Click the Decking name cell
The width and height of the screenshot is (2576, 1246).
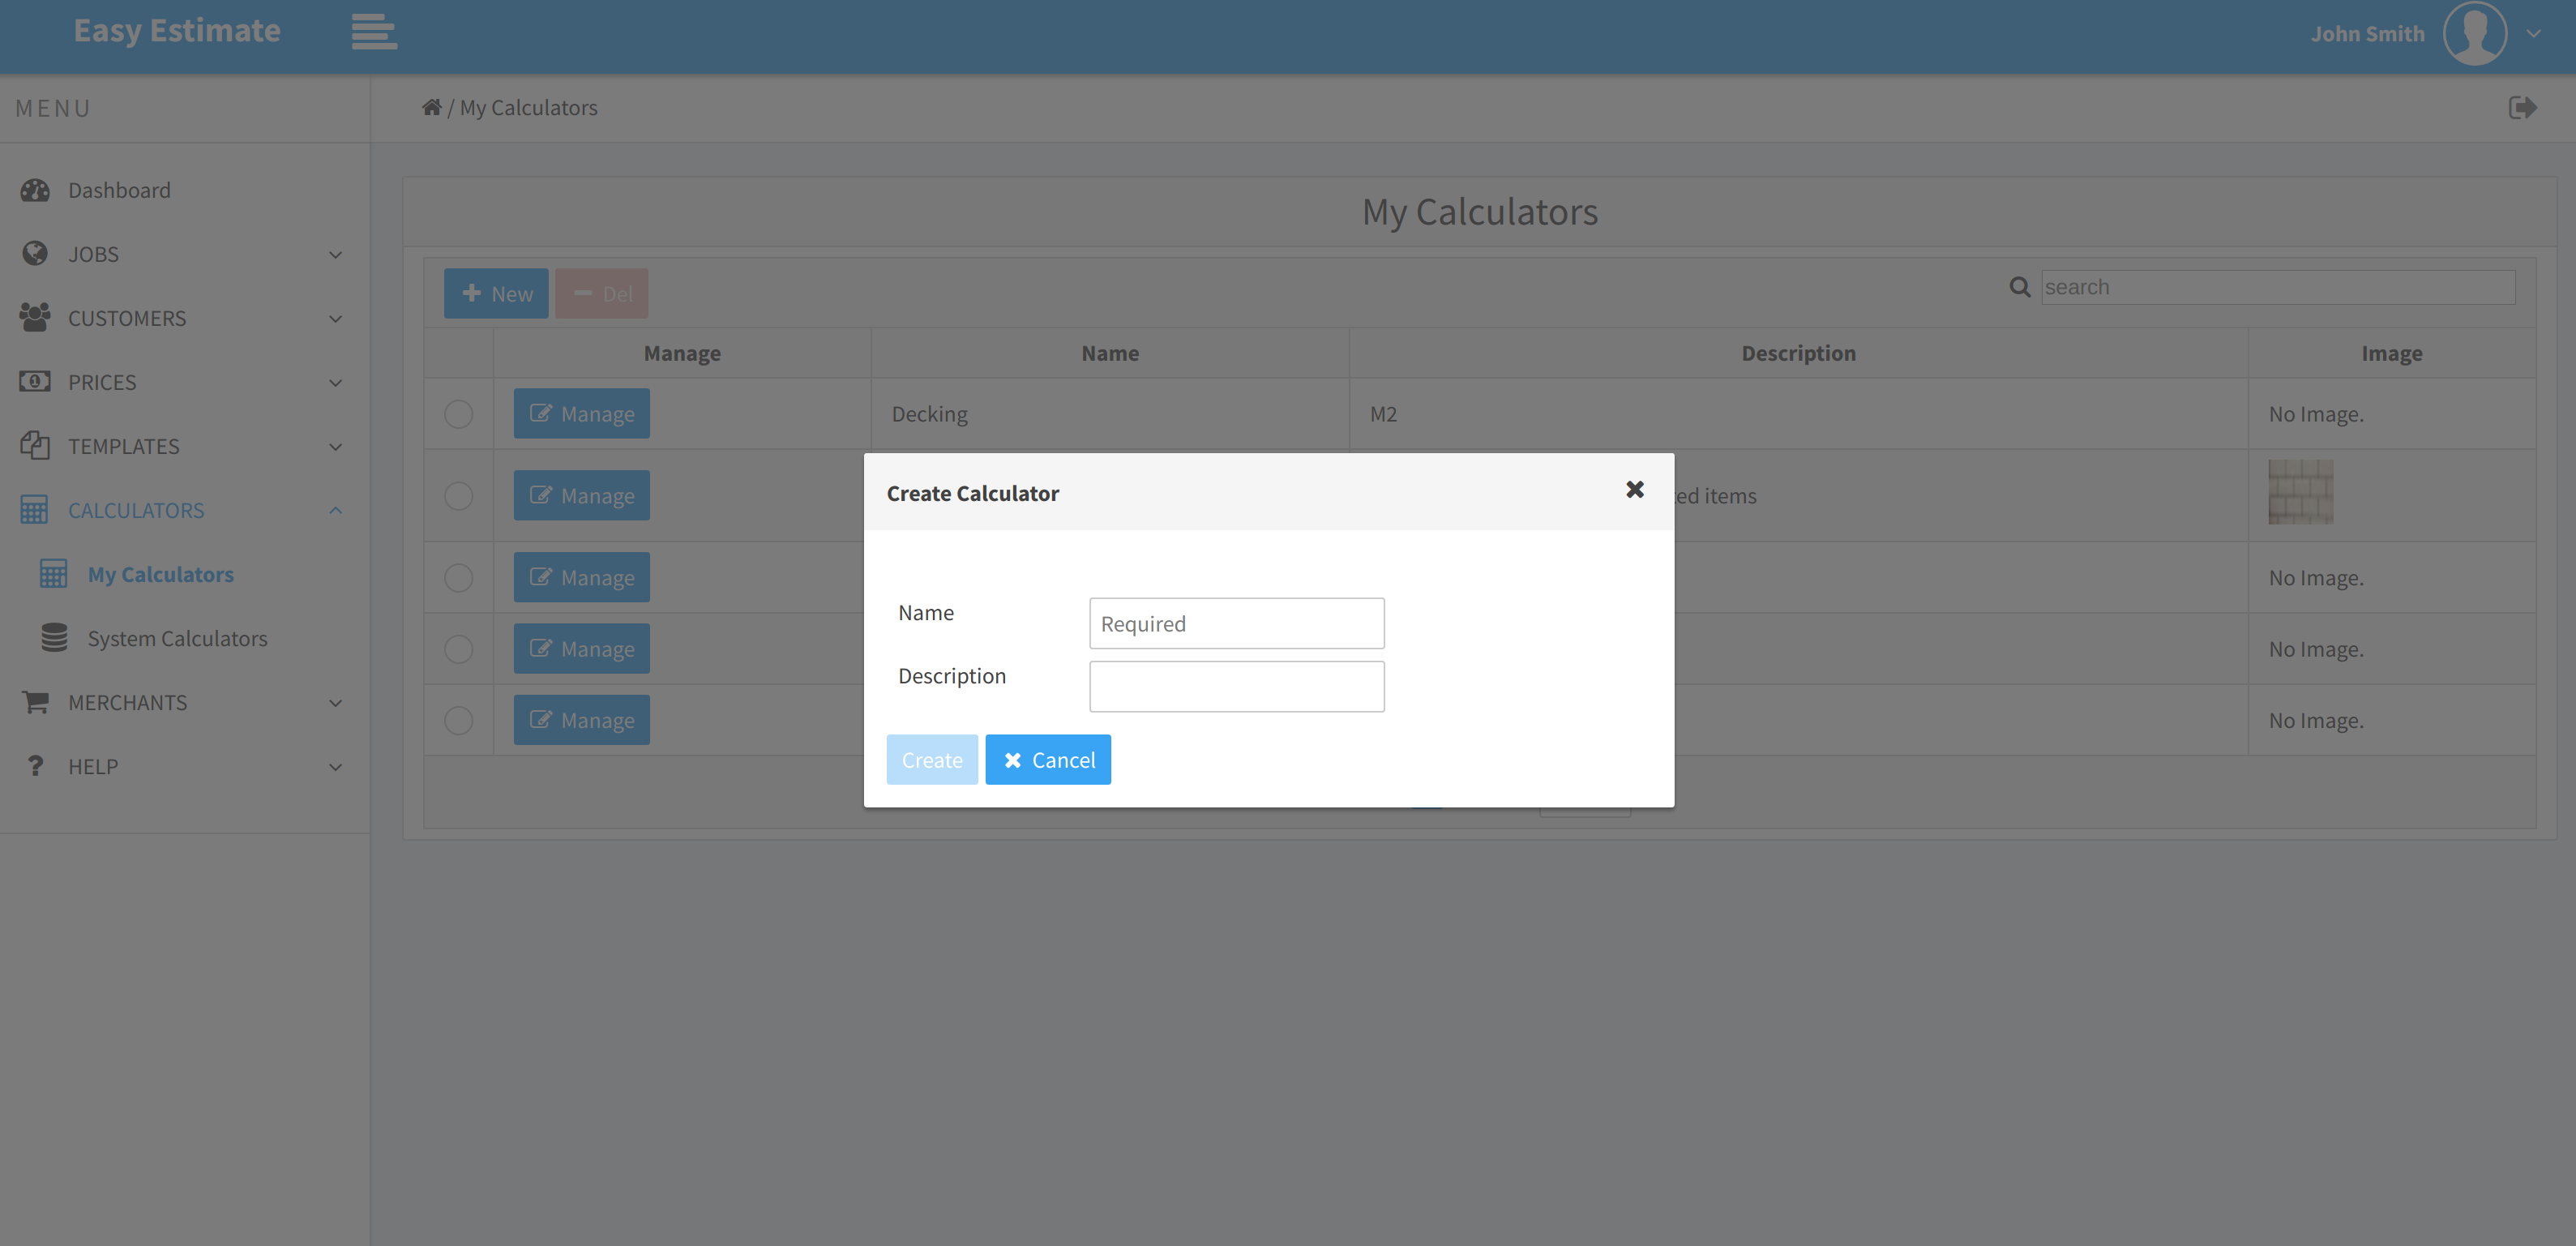coord(1110,414)
